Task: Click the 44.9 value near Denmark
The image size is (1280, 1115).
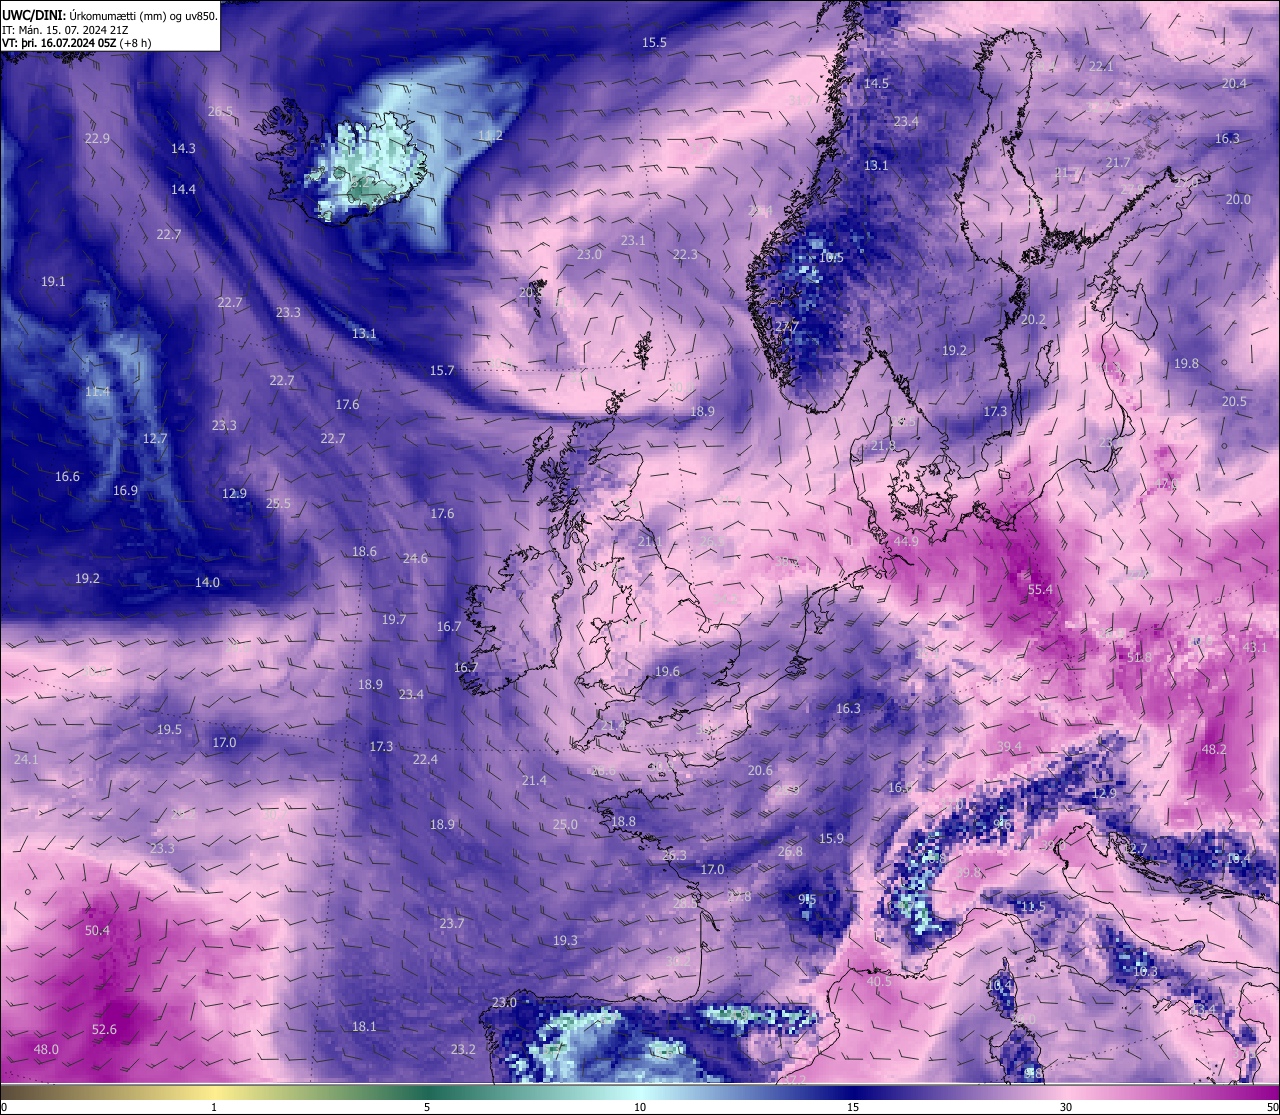Action: pyautogui.click(x=906, y=541)
